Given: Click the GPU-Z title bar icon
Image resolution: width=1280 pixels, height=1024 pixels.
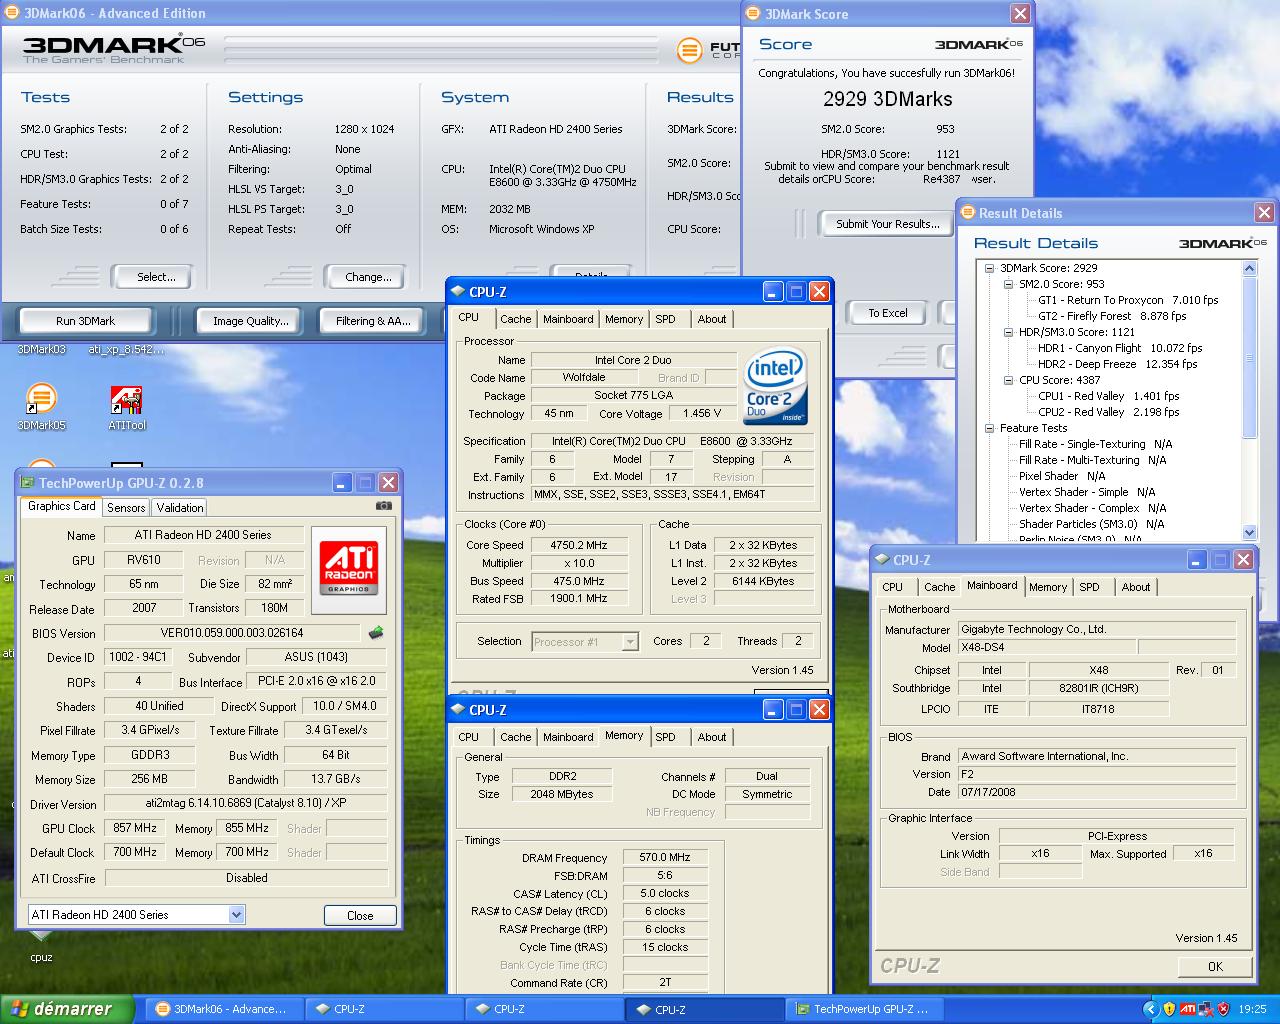Looking at the screenshot, I should click(28, 483).
